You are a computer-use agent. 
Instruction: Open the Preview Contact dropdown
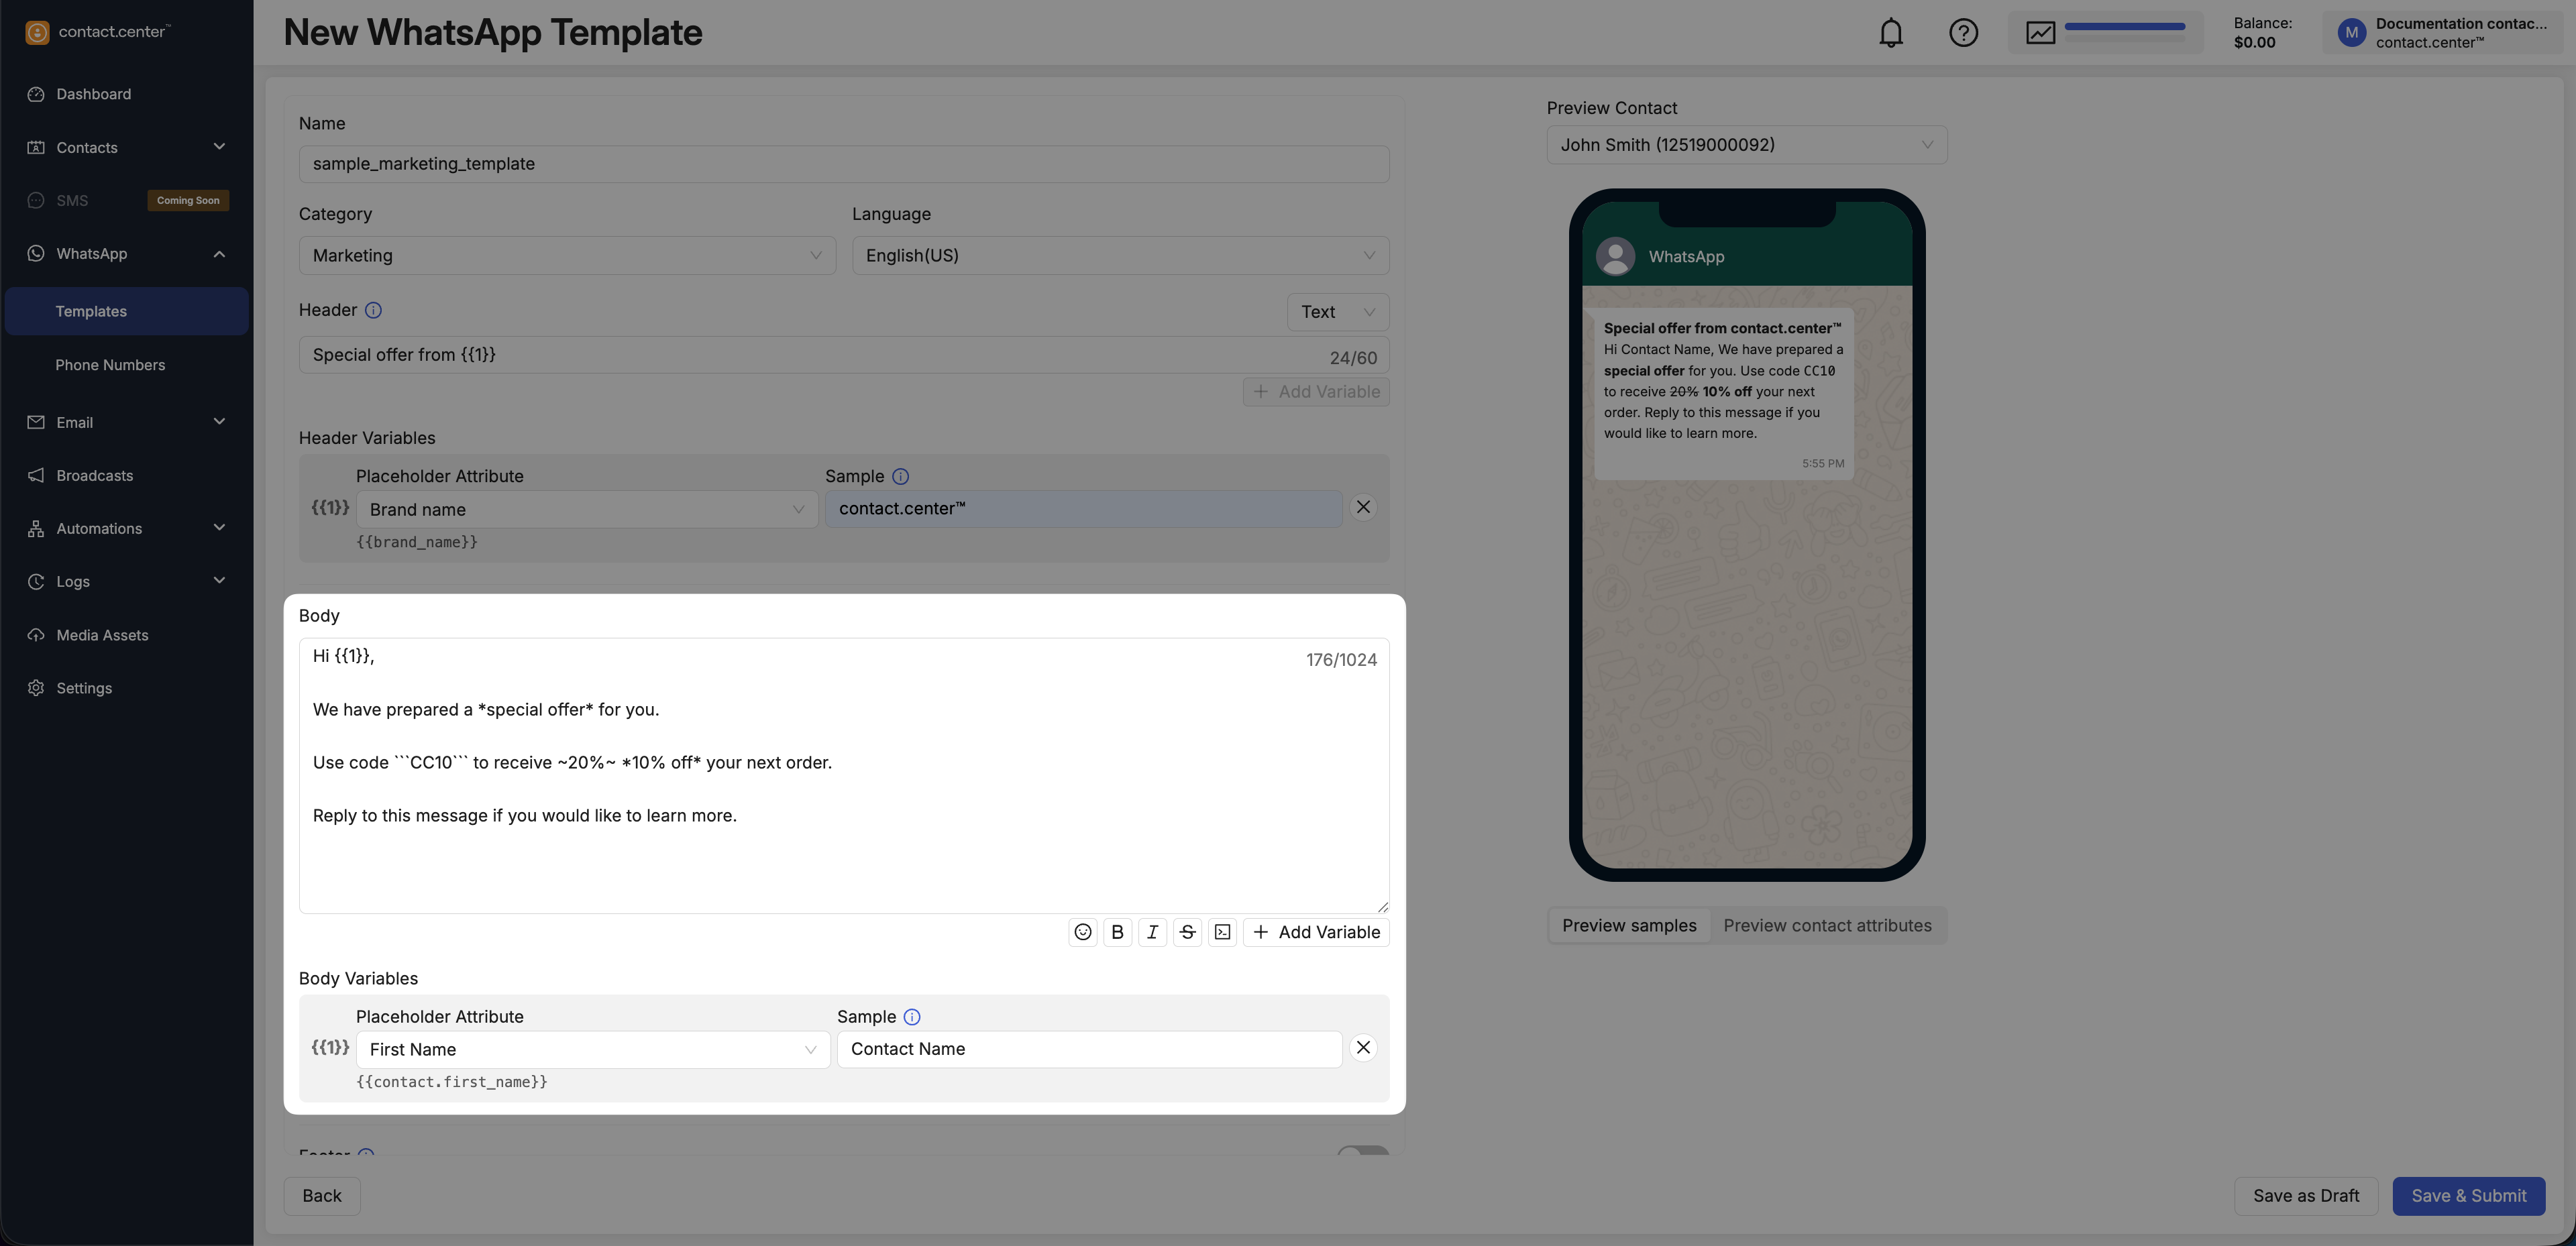coord(1746,145)
